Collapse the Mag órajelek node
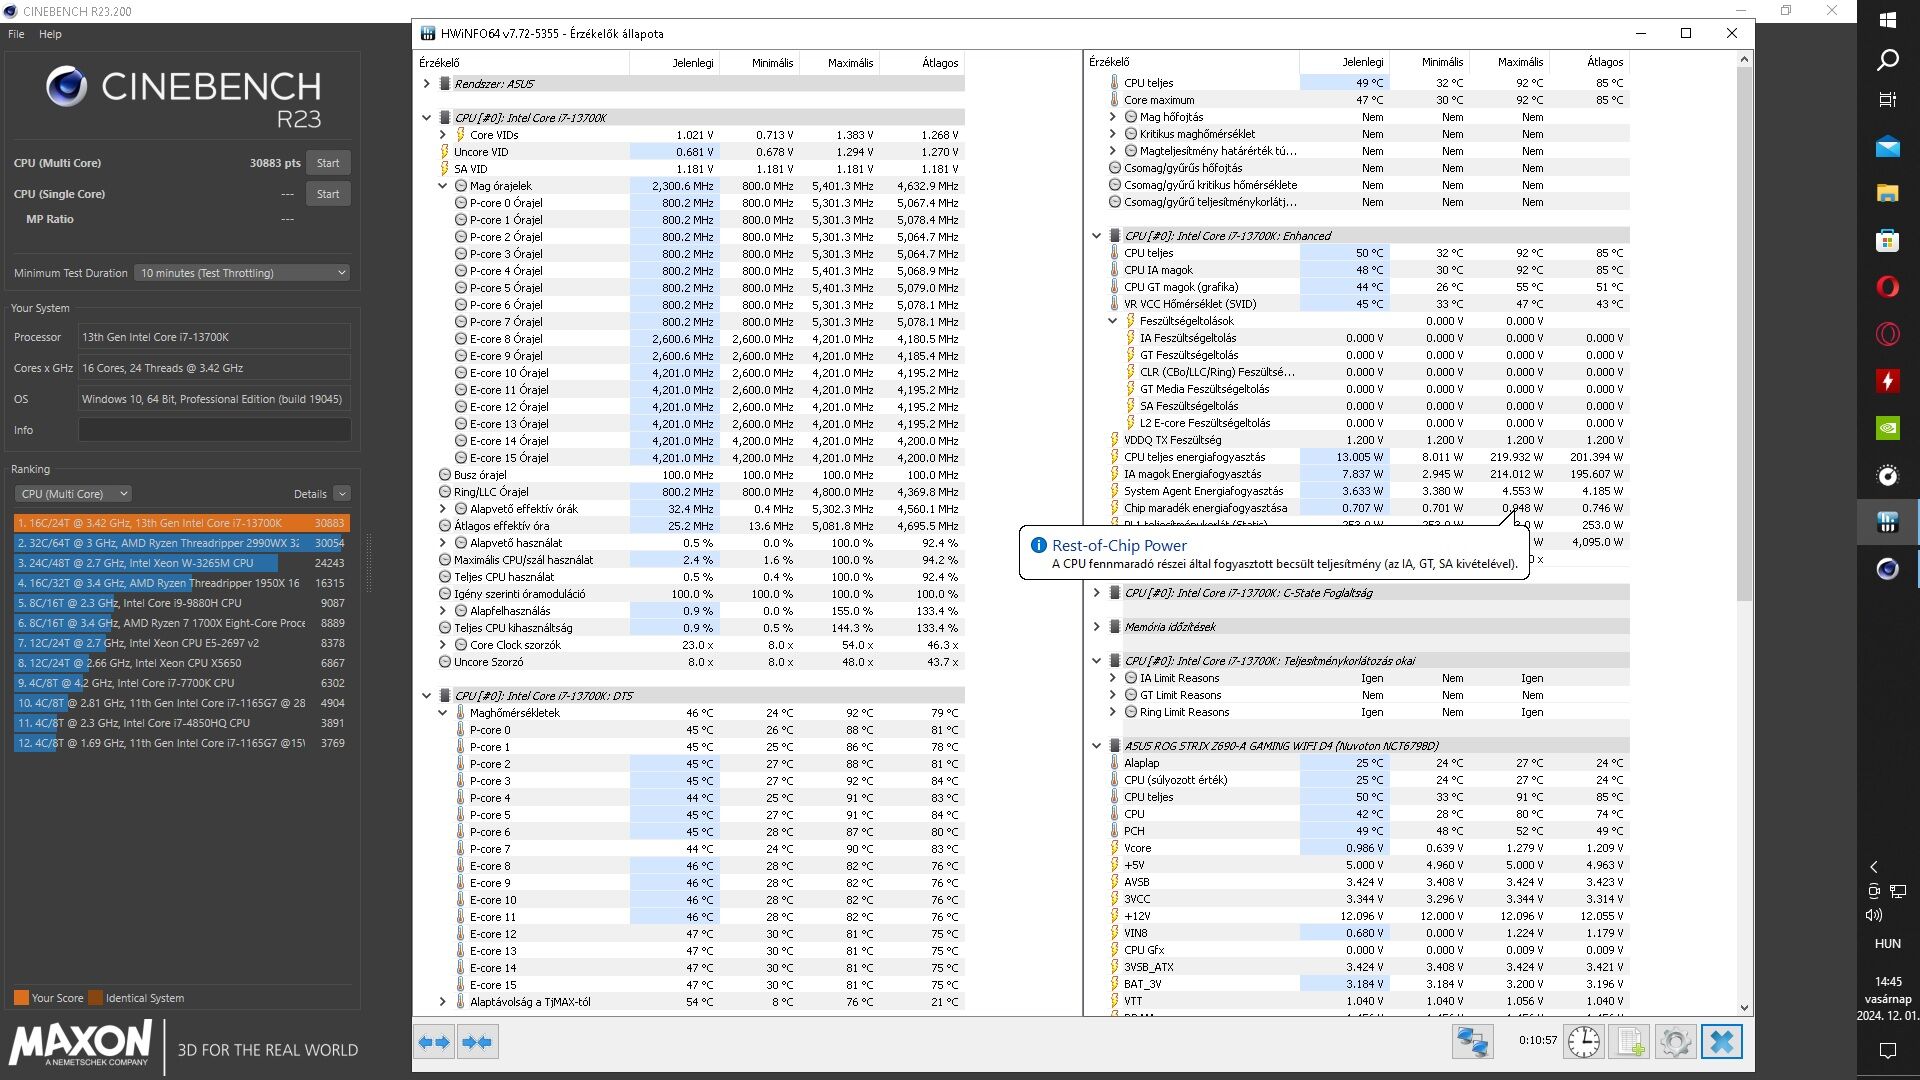The width and height of the screenshot is (1920, 1080). (x=442, y=186)
